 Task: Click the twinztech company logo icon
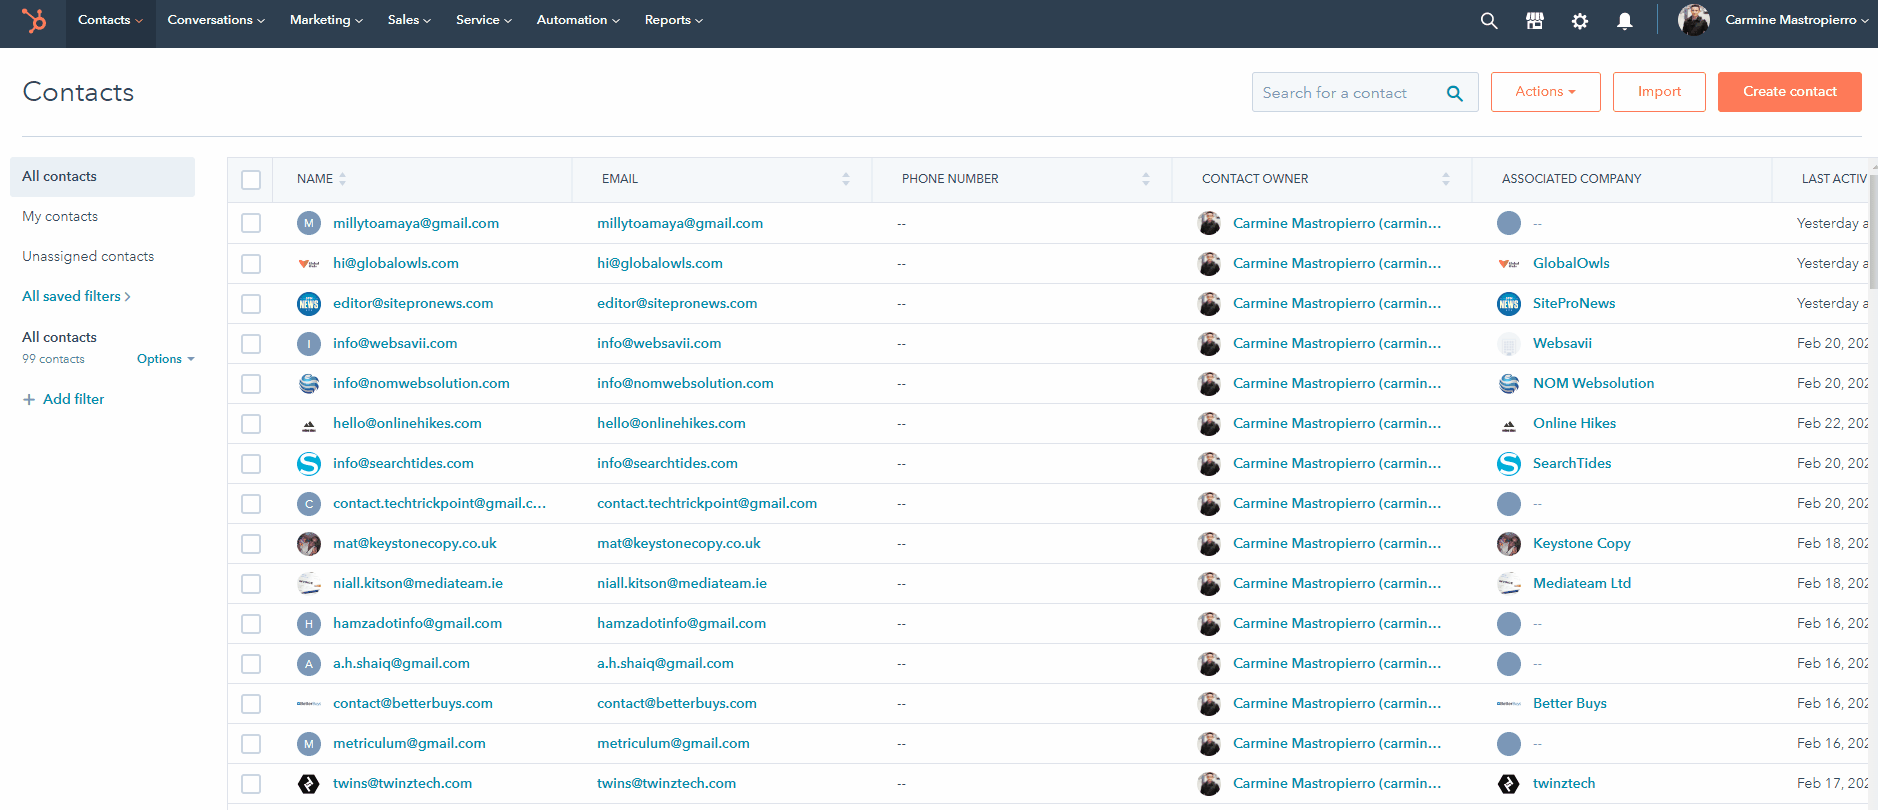point(1509,784)
